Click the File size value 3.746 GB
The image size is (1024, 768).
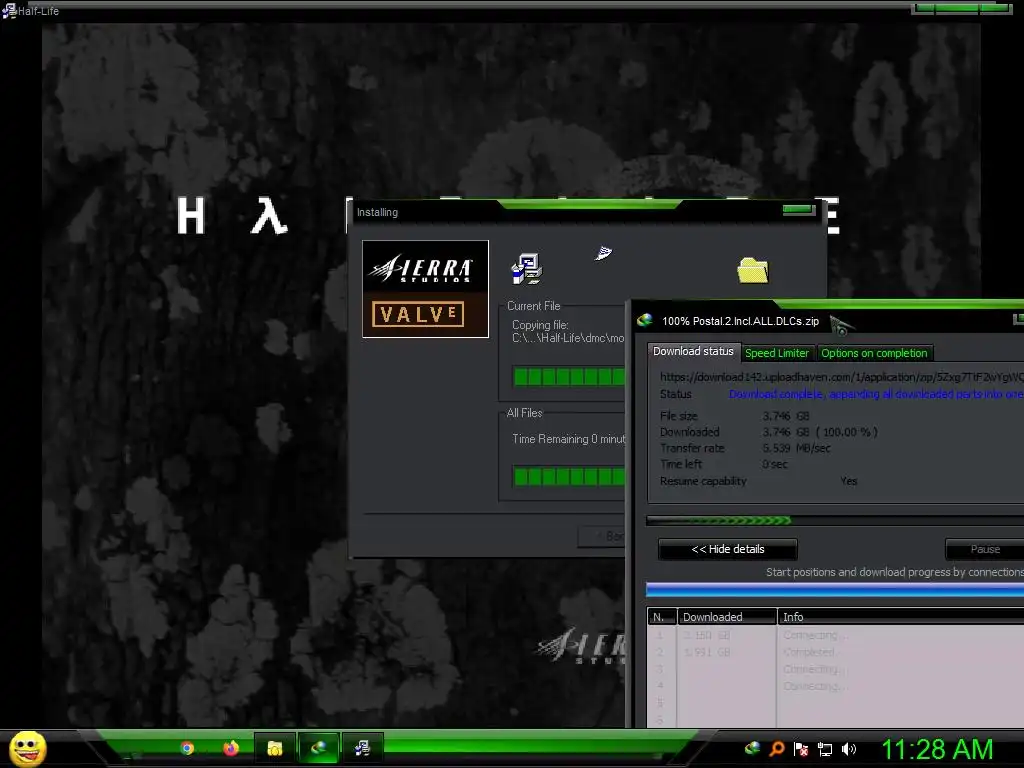pos(786,416)
